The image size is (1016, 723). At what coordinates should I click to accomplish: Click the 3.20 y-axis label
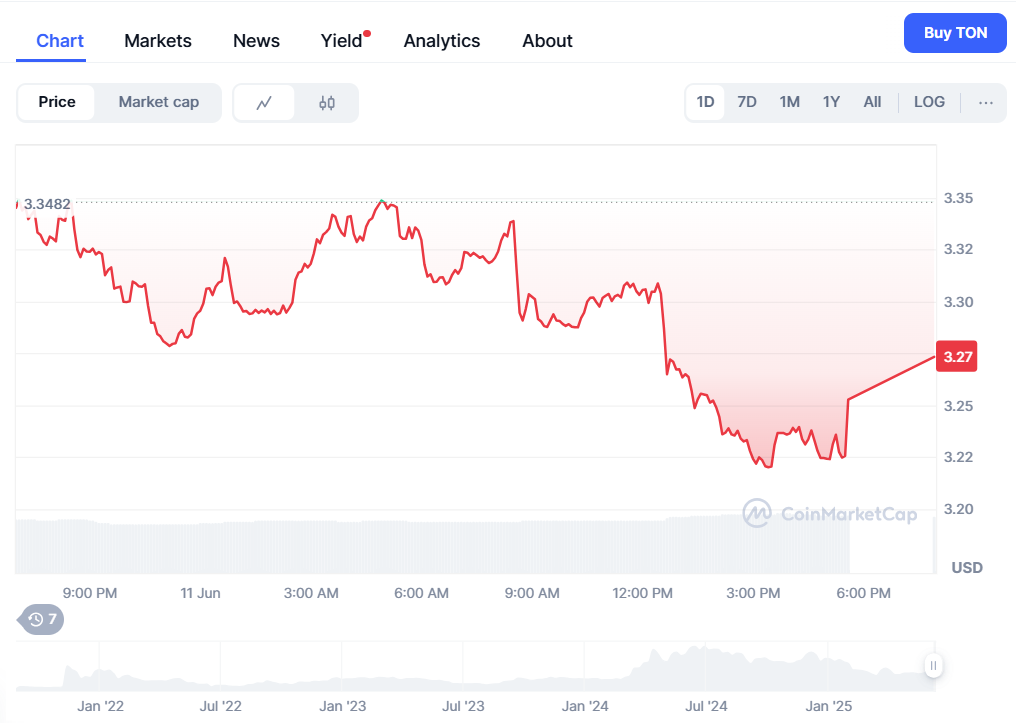(958, 509)
